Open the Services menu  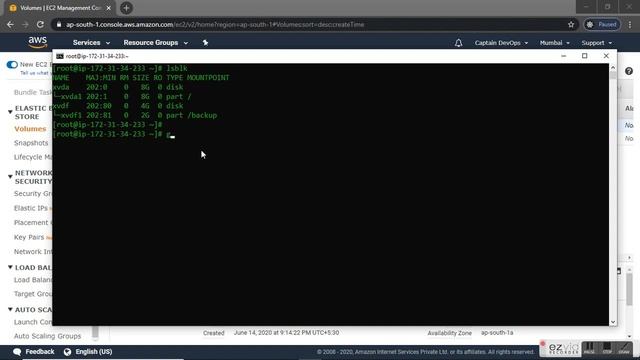[91, 42]
